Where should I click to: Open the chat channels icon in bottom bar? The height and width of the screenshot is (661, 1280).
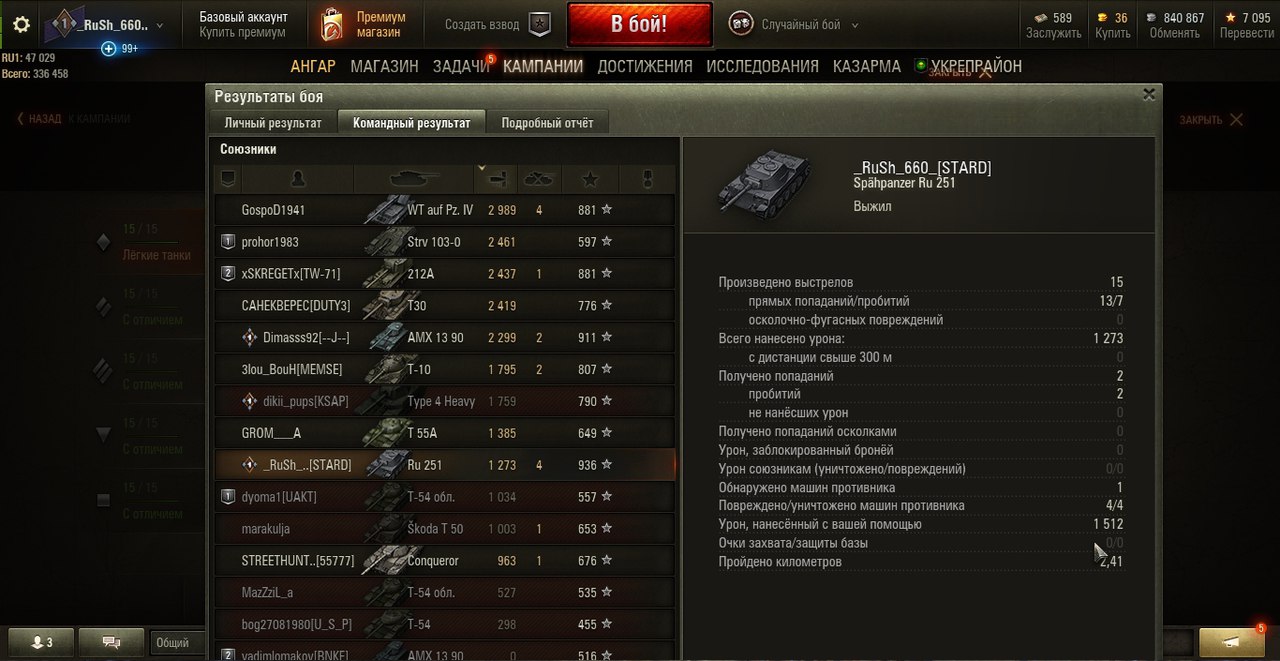tap(111, 642)
